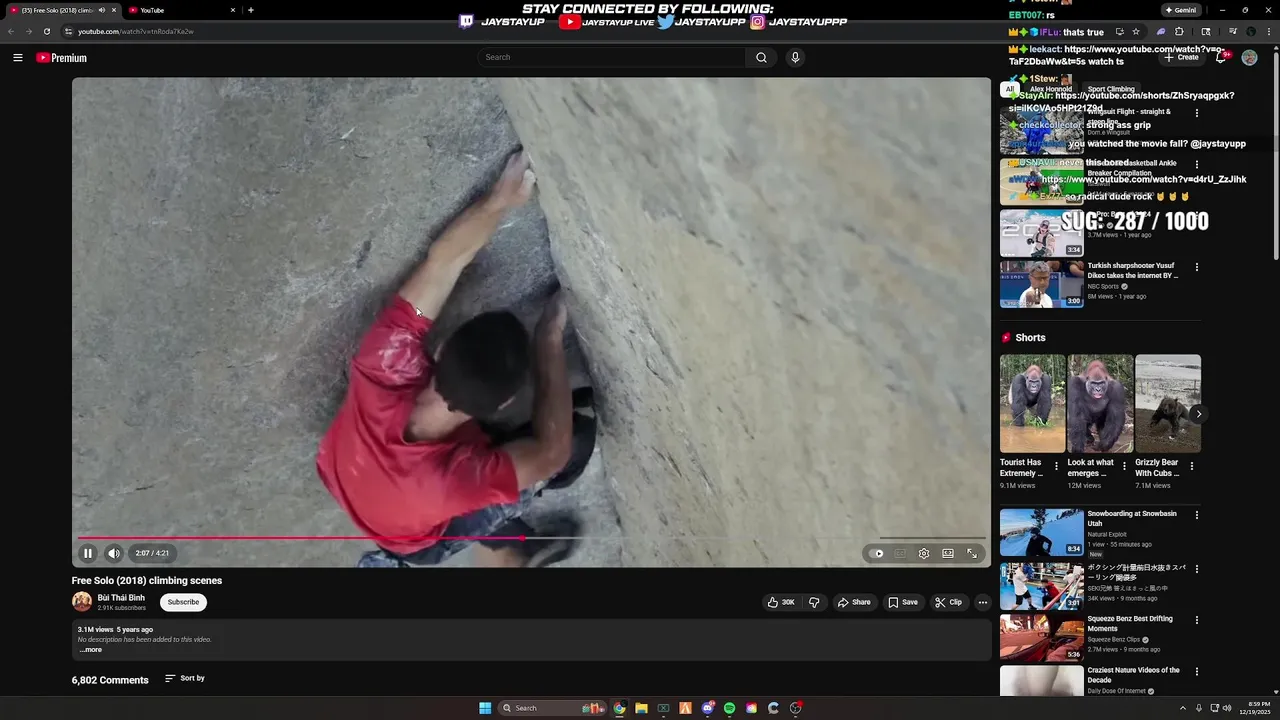1280x720 pixels.
Task: Start voice search with microphone icon
Action: (x=795, y=57)
